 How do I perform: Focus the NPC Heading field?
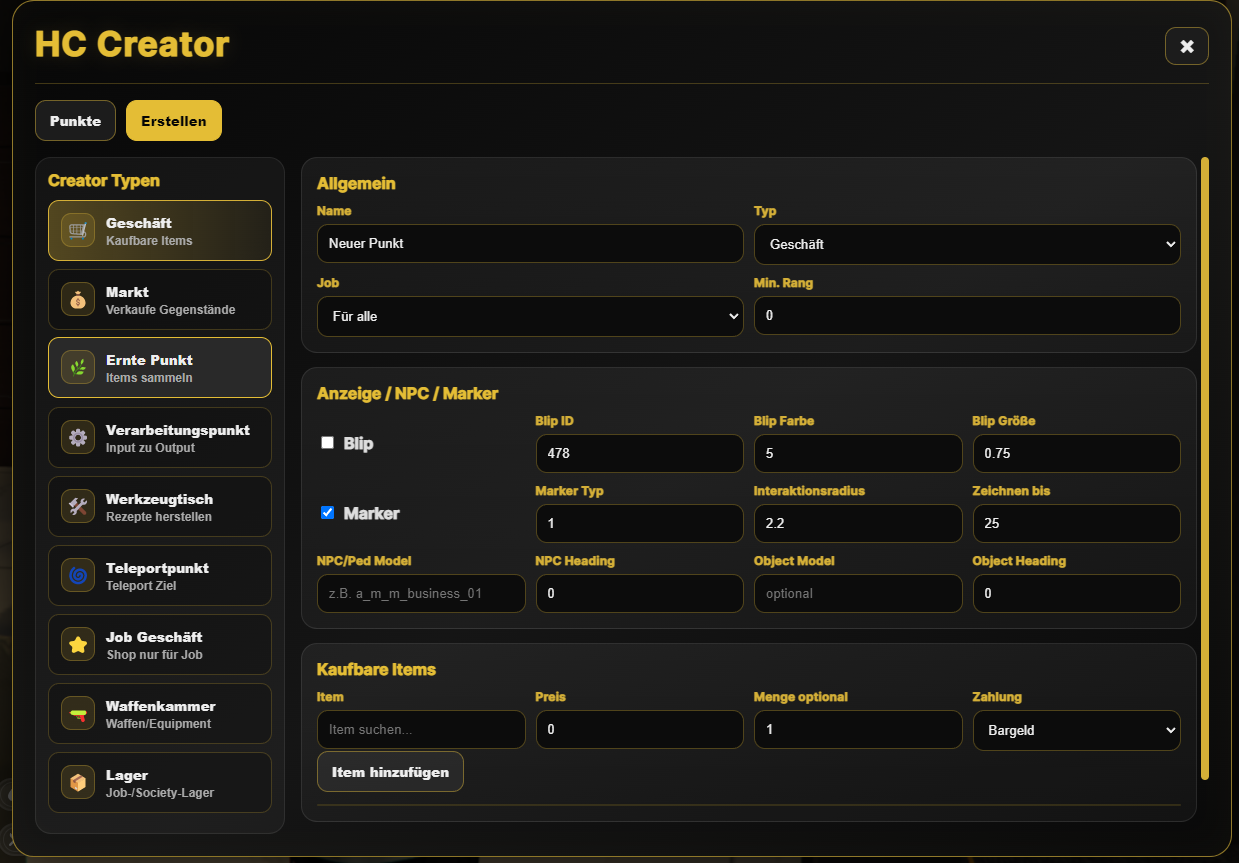tap(640, 593)
